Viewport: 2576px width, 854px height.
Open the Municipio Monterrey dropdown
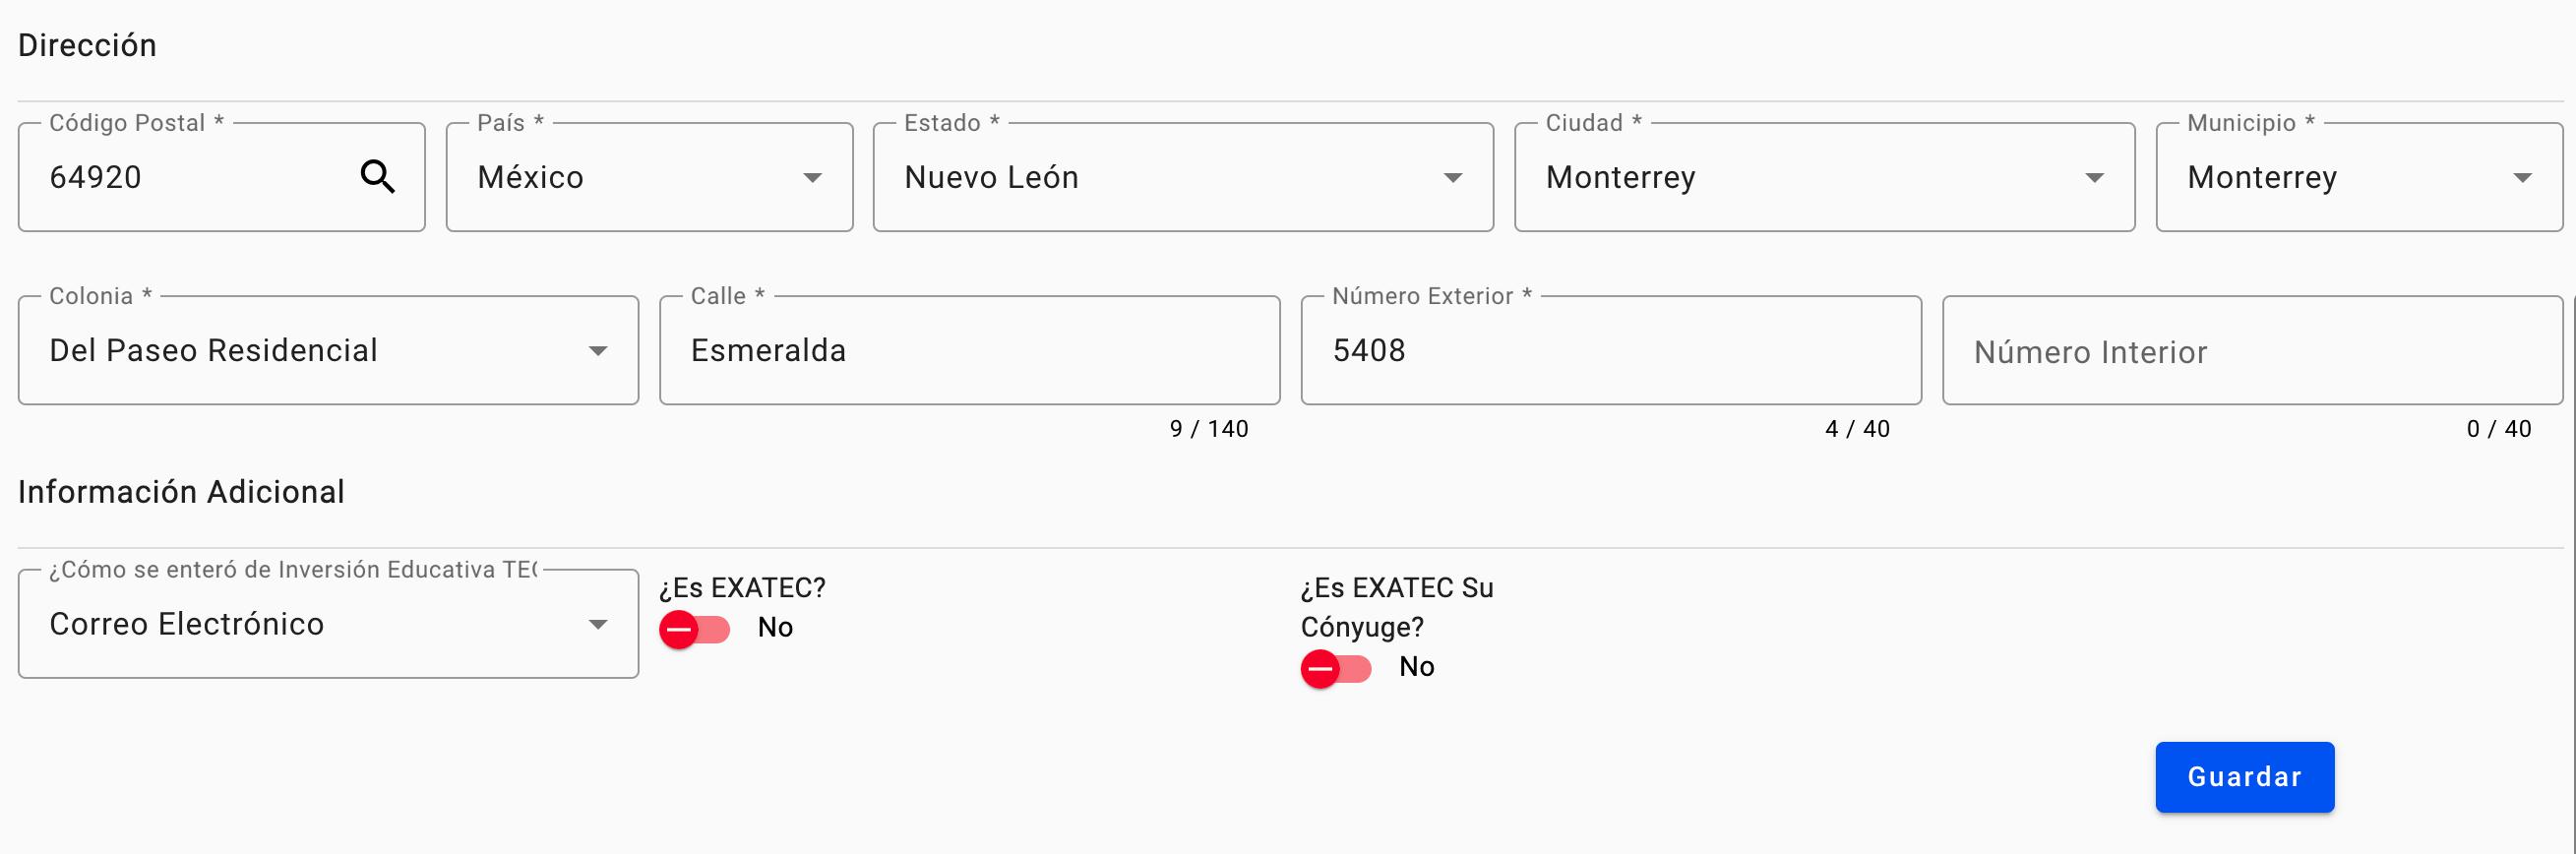[x=2330, y=177]
